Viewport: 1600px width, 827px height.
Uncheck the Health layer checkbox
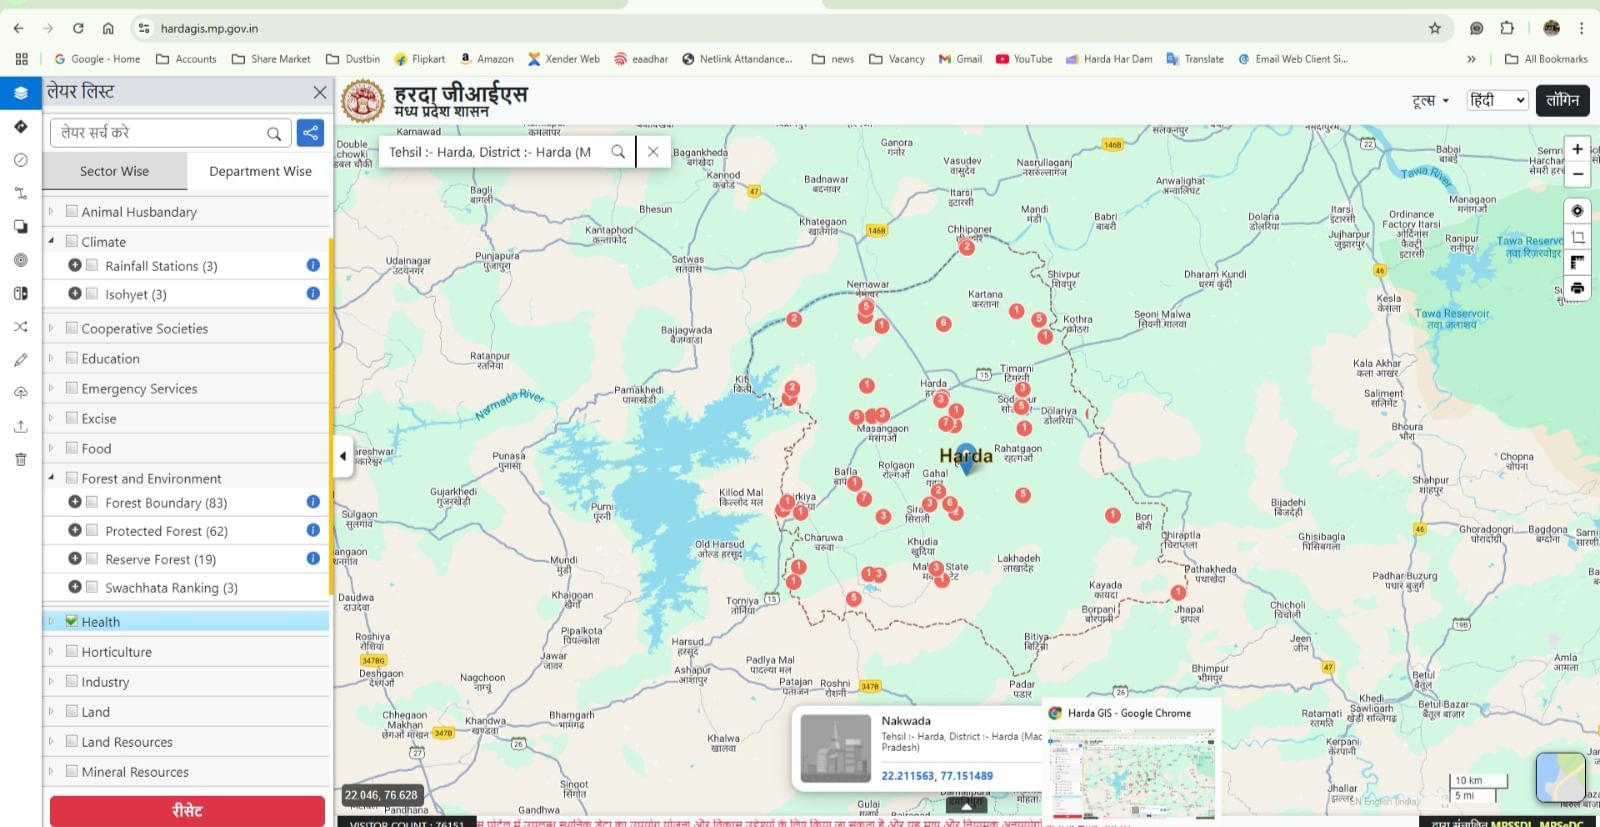(72, 621)
